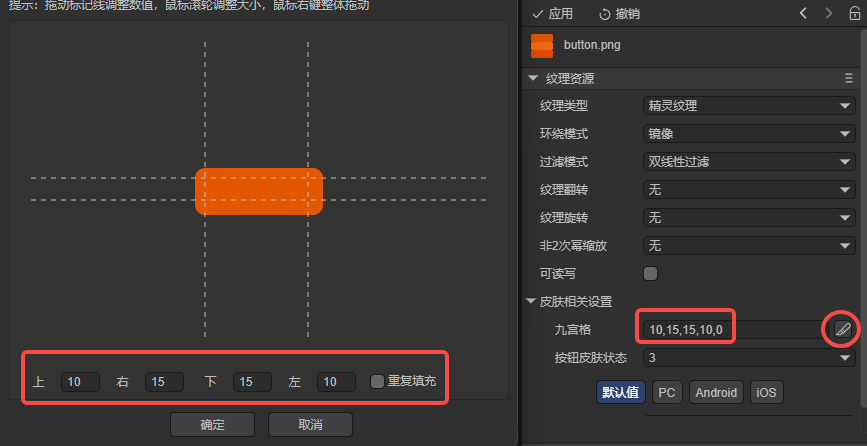Go forward with the right arrow icon
The image size is (867, 446).
tap(828, 14)
